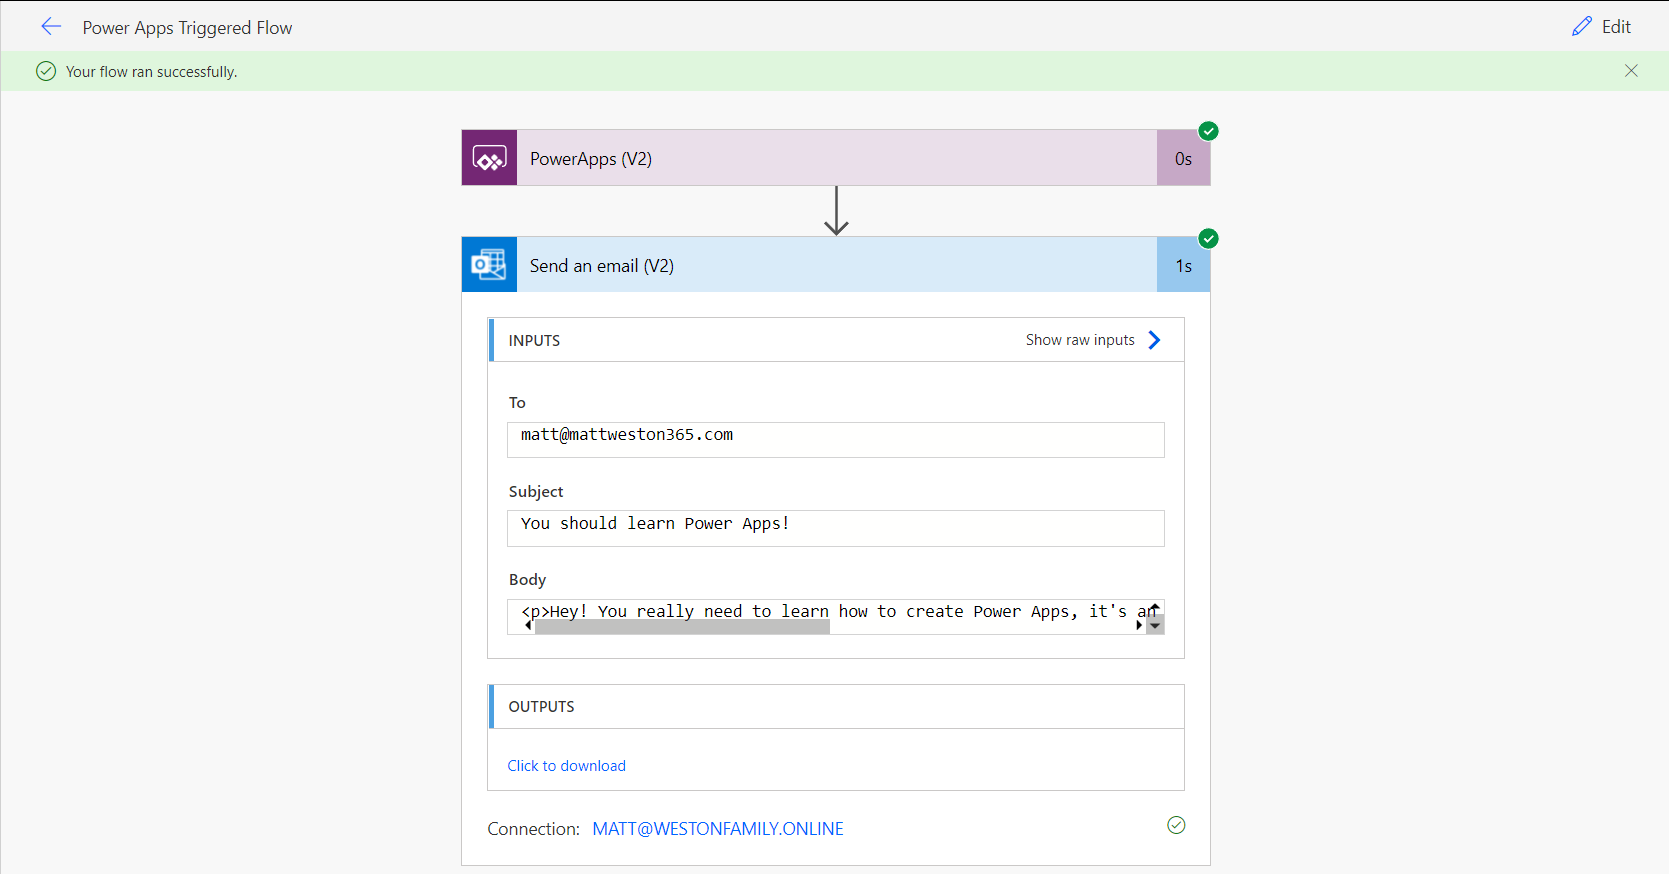Click PowerApps step success checkmark badge
This screenshot has height=874, width=1669.
point(1208,131)
